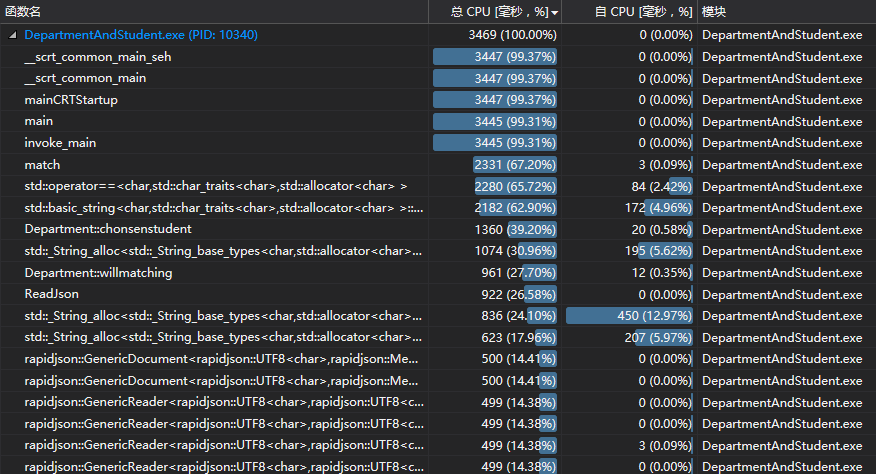Click module cell in the match row
This screenshot has height=474, width=876.
coord(787,165)
